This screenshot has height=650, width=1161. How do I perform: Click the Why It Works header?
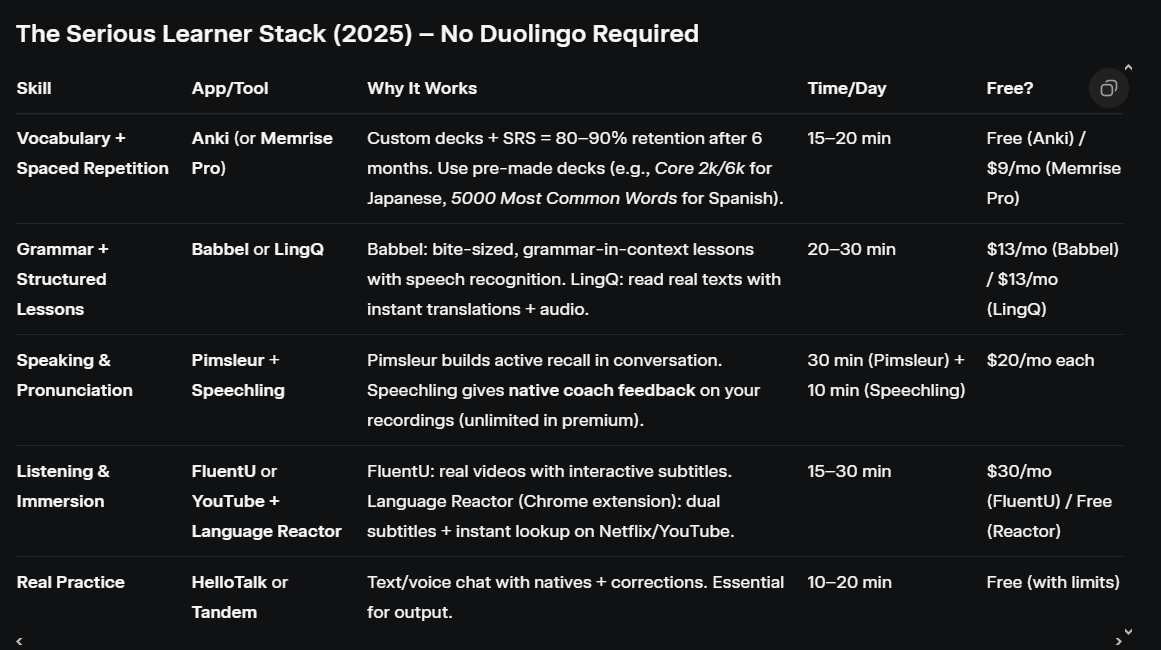coord(422,88)
